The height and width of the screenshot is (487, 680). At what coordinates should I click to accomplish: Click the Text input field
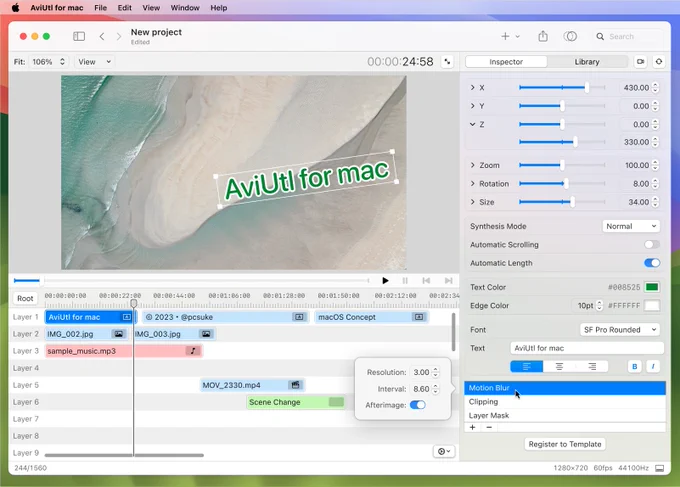click(x=587, y=348)
